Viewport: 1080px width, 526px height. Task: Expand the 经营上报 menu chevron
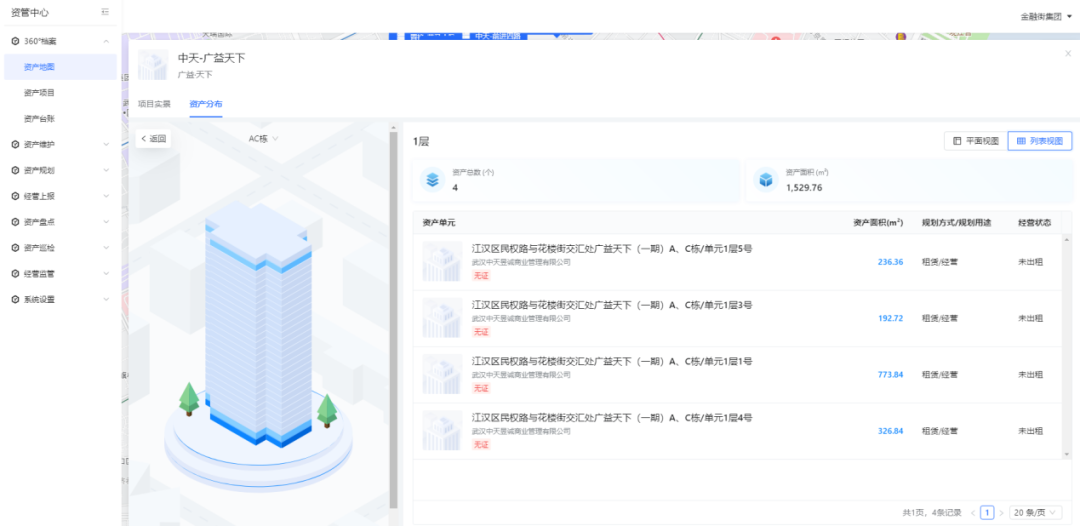tap(106, 196)
